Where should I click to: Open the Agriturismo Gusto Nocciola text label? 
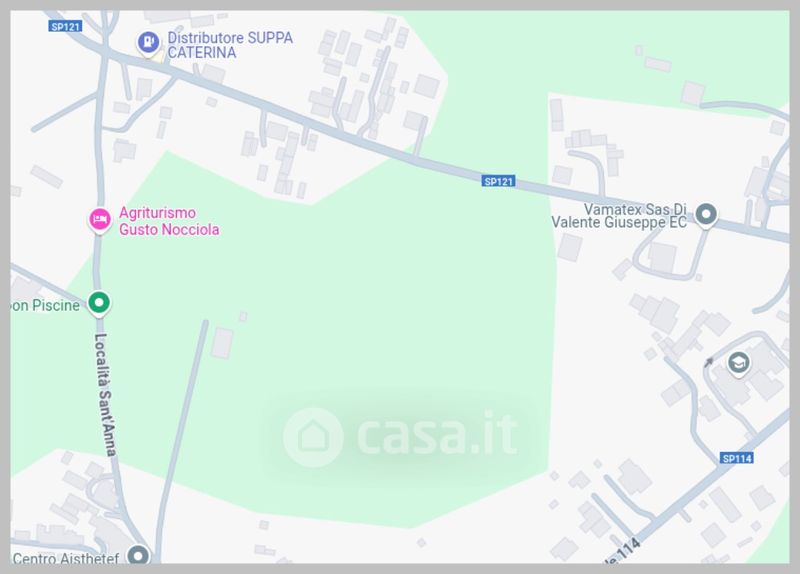coord(169,221)
